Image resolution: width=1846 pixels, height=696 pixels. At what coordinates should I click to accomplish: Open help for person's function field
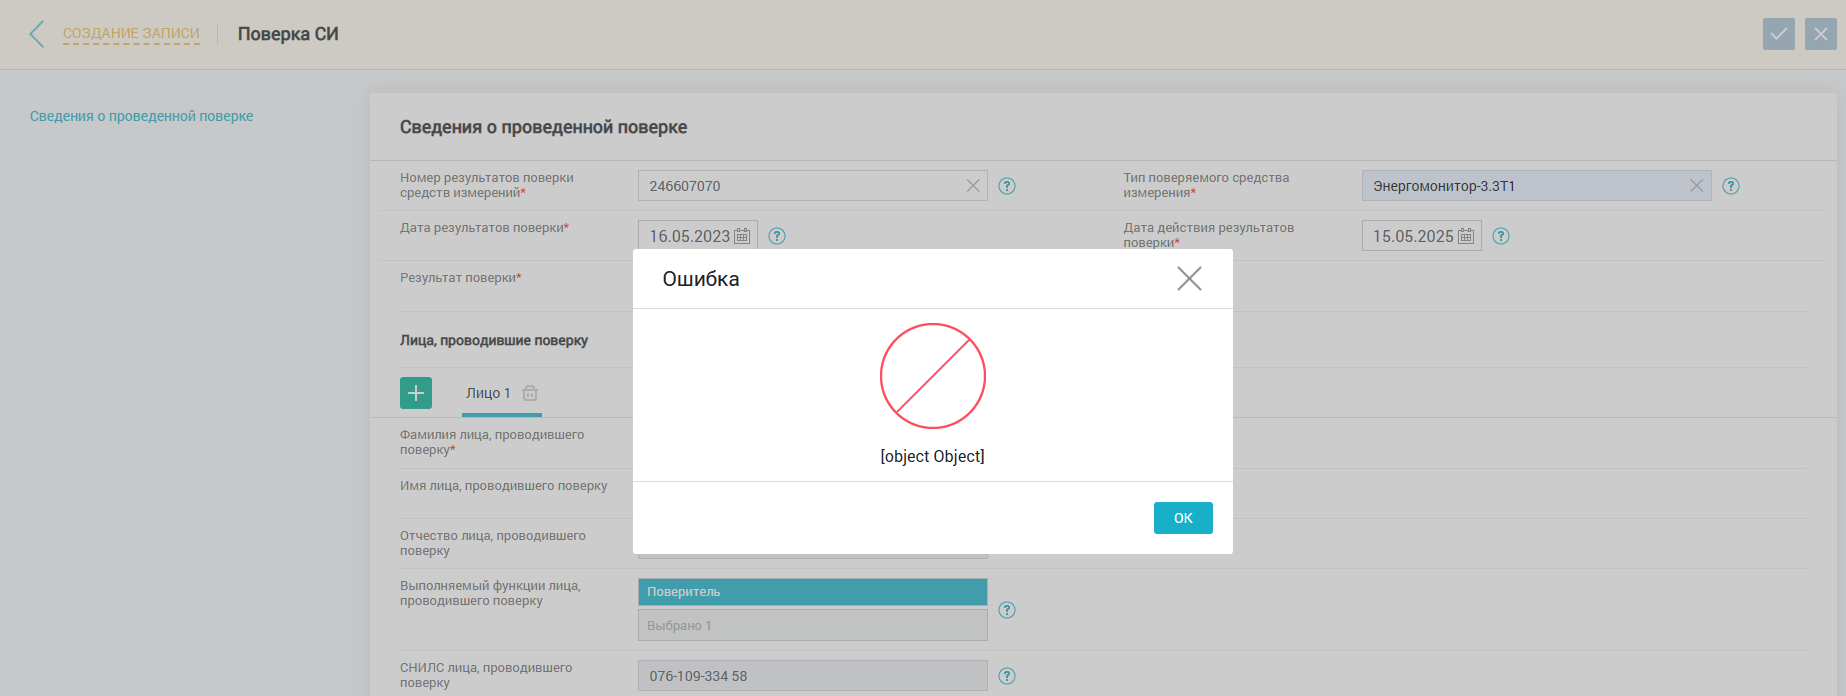pos(1007,610)
